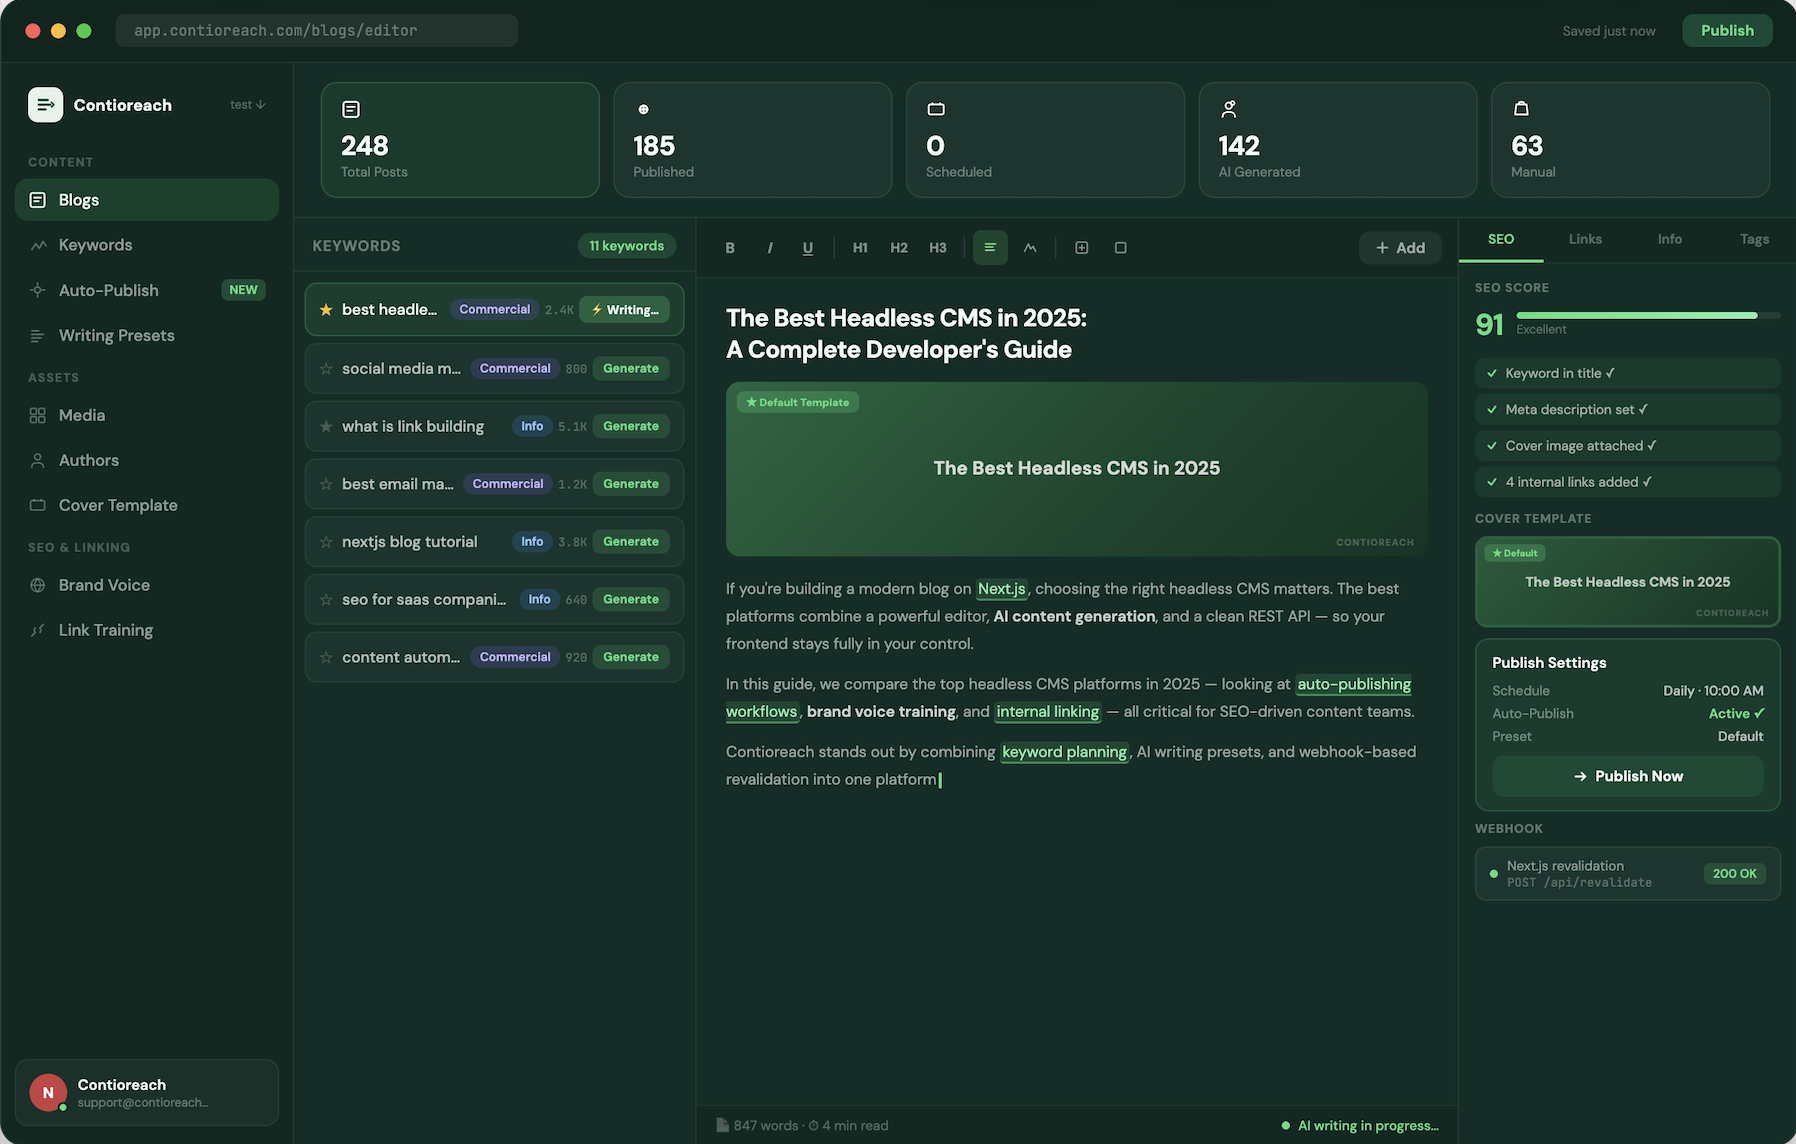Toggle star on nextjs blog tutorial

click(326, 542)
